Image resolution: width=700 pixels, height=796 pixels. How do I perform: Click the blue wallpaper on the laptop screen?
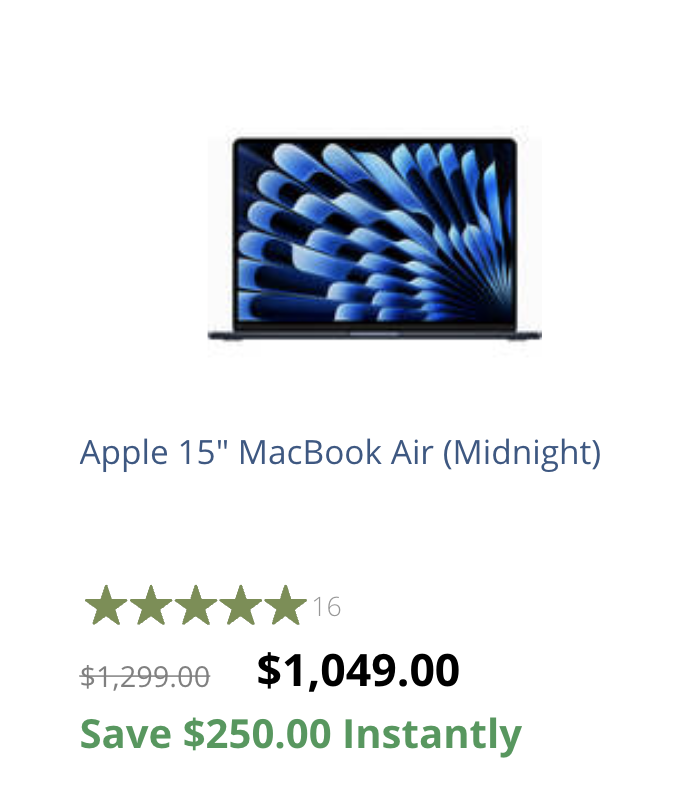tap(375, 231)
